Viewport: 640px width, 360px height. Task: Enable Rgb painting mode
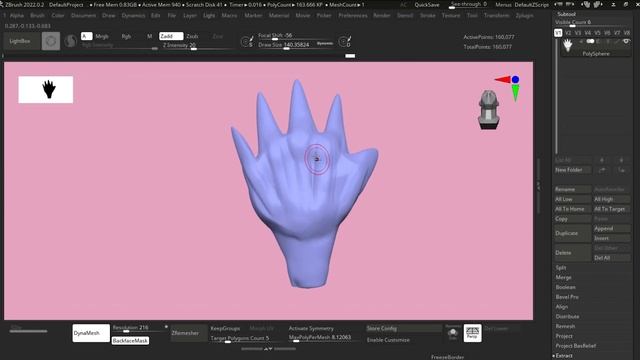126,36
